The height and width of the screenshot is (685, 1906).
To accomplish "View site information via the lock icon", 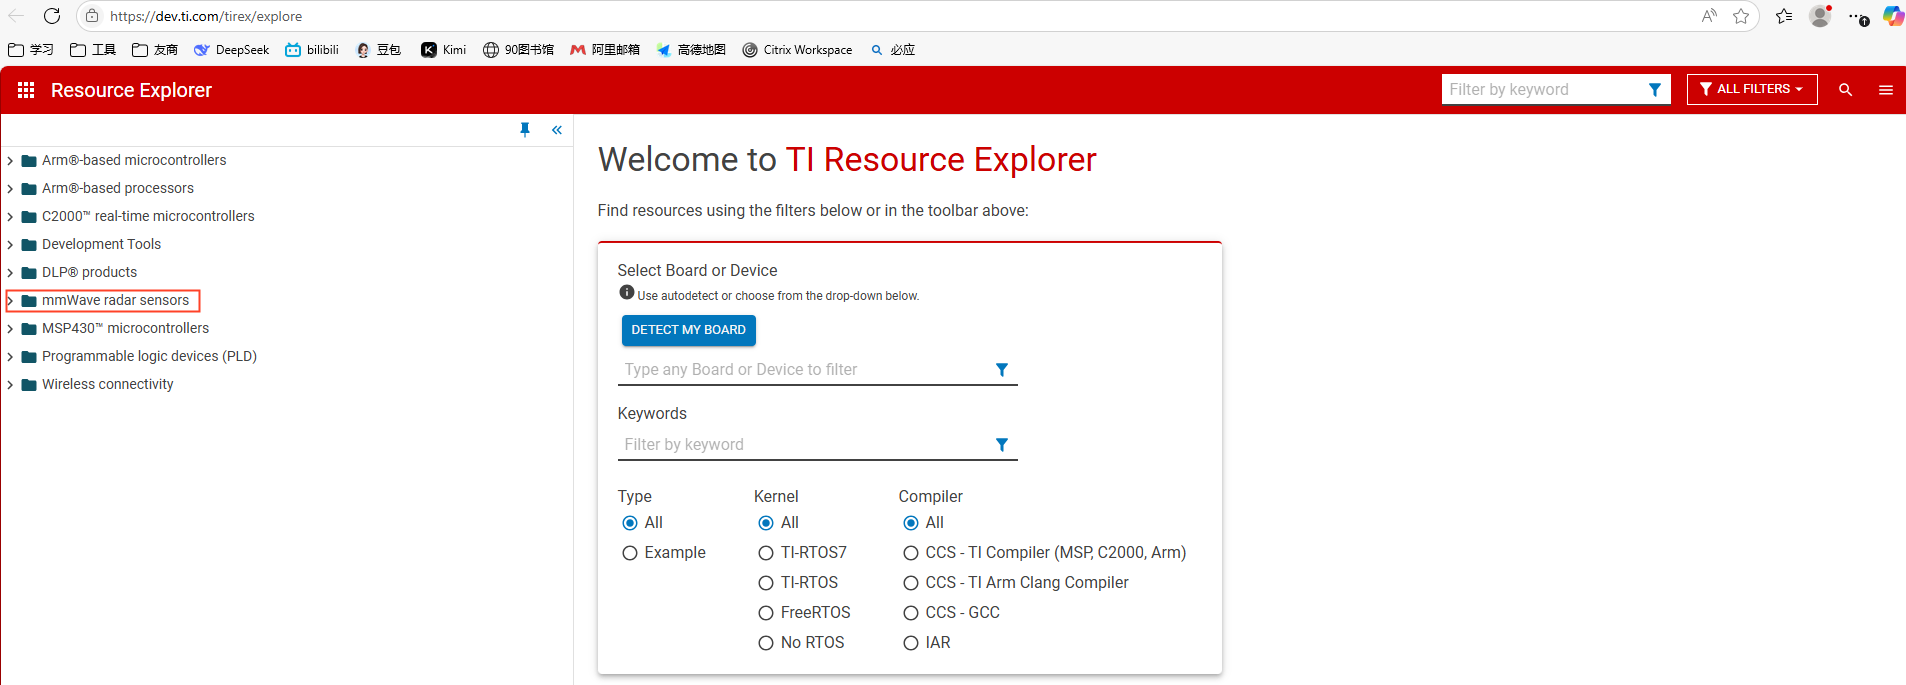I will click(92, 16).
